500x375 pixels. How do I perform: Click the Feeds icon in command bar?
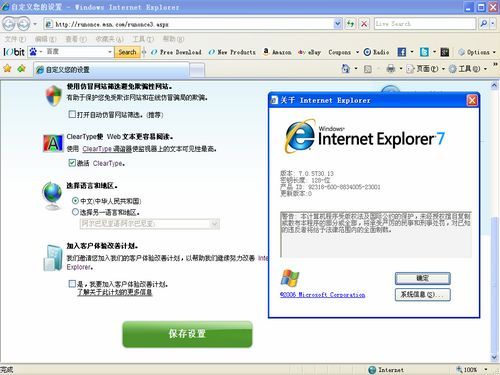(x=368, y=69)
